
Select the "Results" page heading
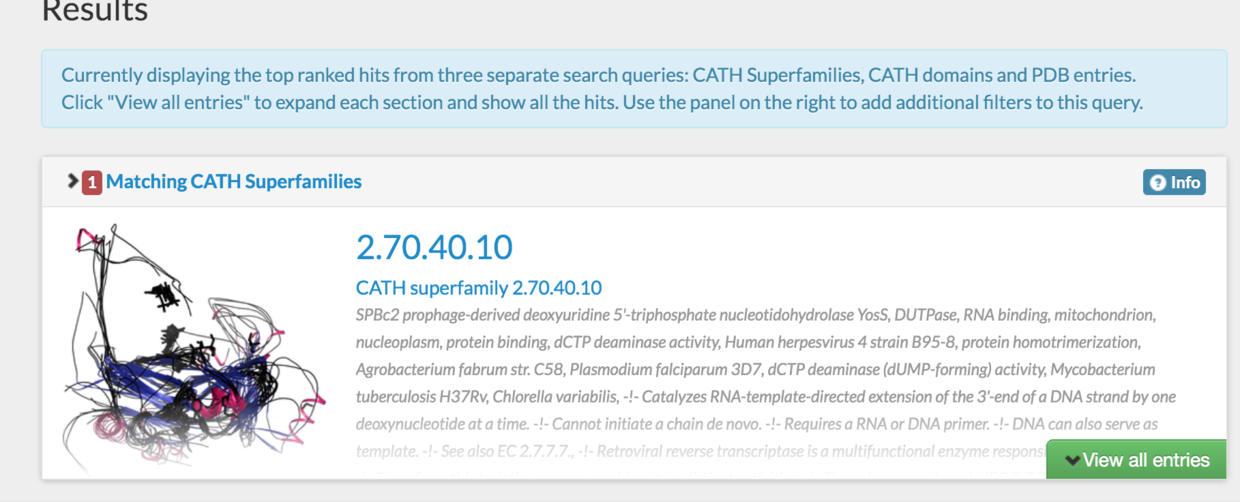coord(95,12)
